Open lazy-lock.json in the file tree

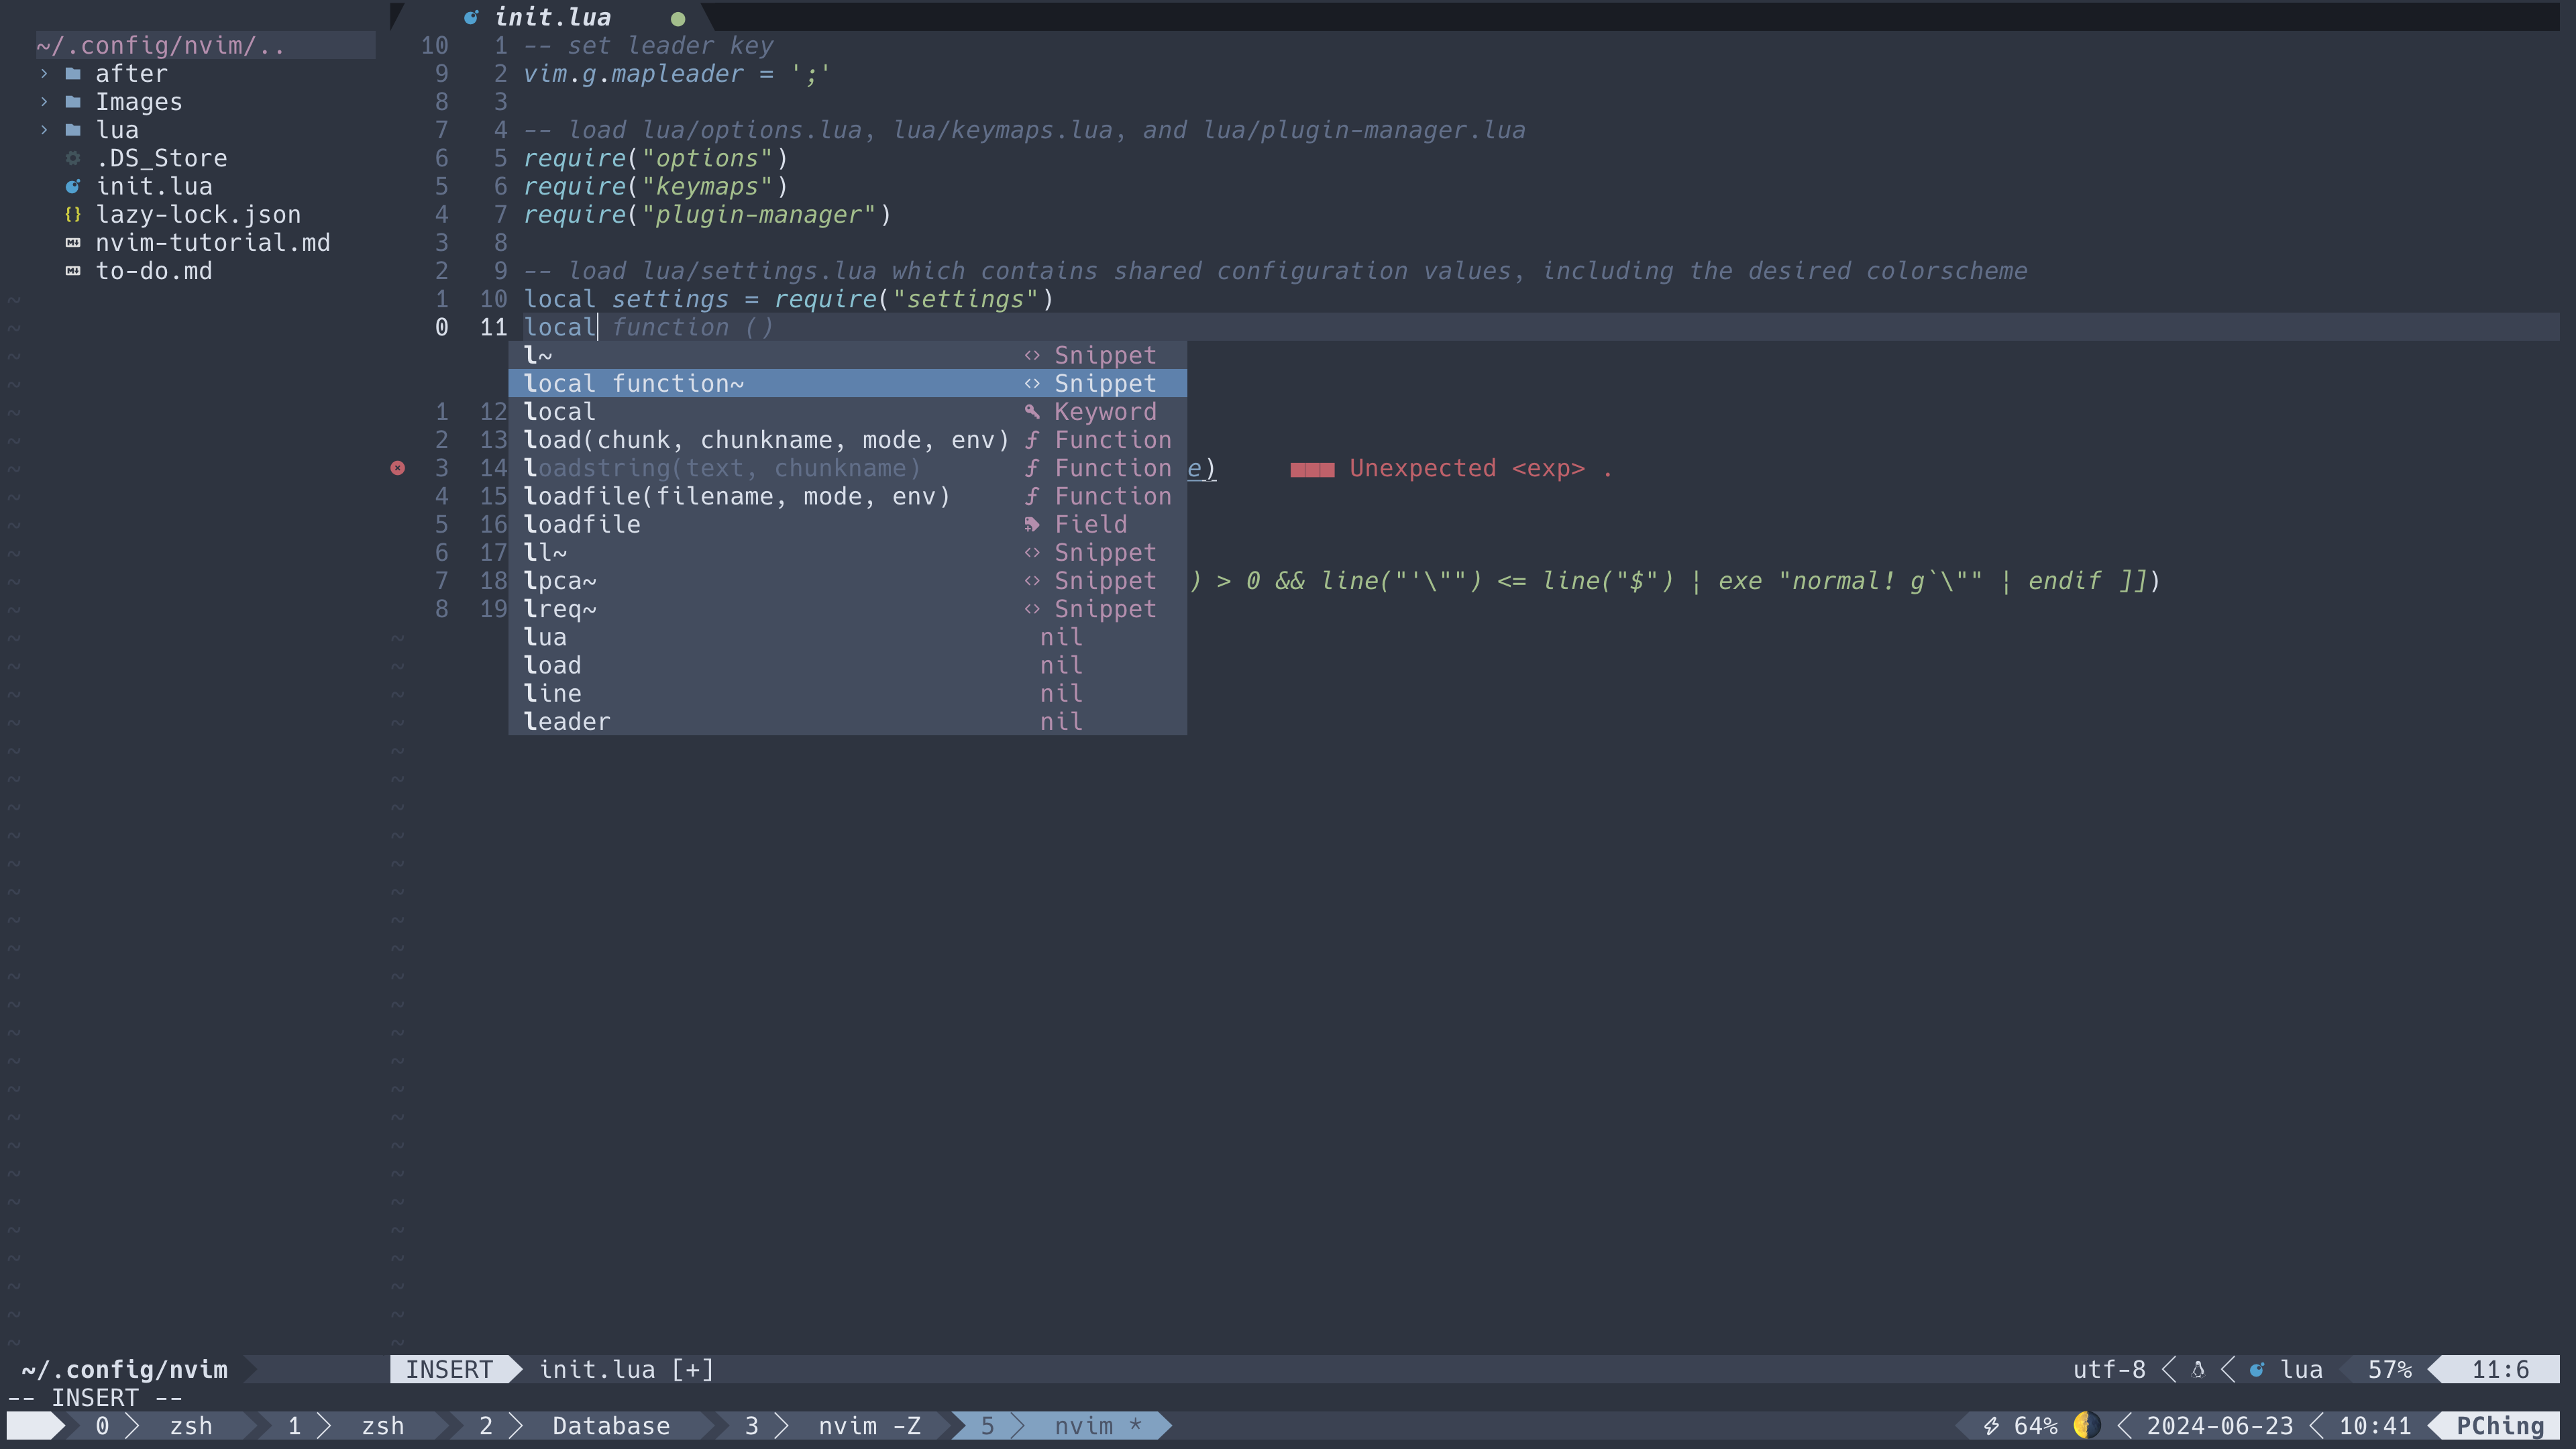[198, 214]
